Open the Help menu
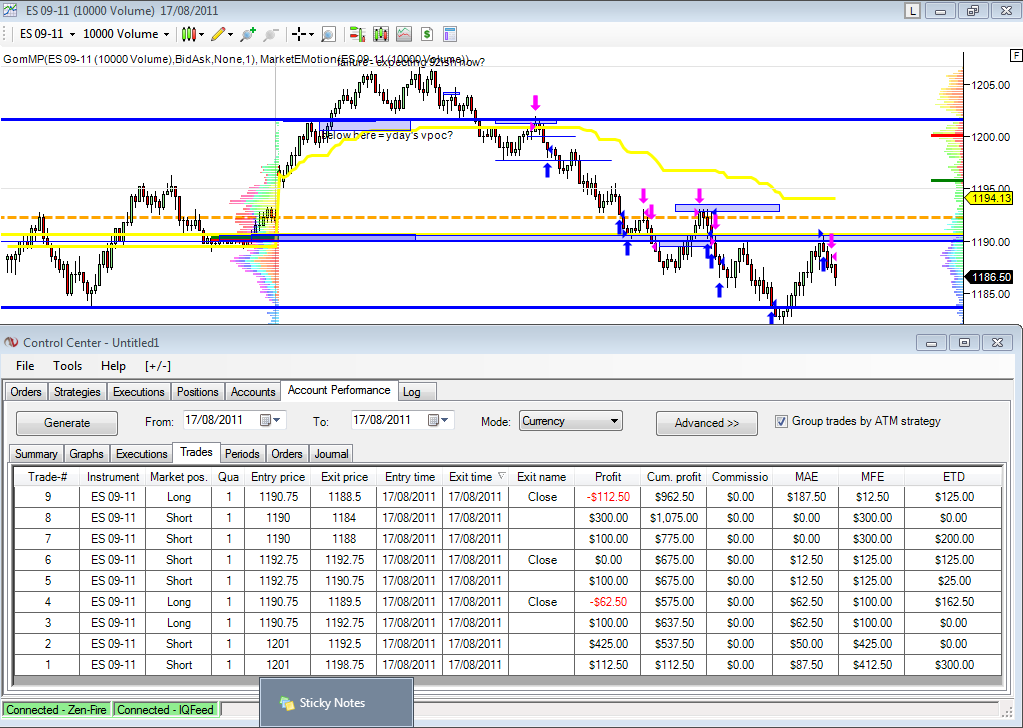 click(114, 366)
